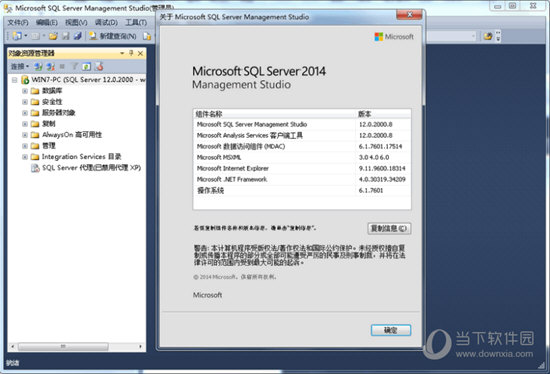550x374 pixels.
Task: Click the Save All toolbar icon
Action: coord(78,36)
